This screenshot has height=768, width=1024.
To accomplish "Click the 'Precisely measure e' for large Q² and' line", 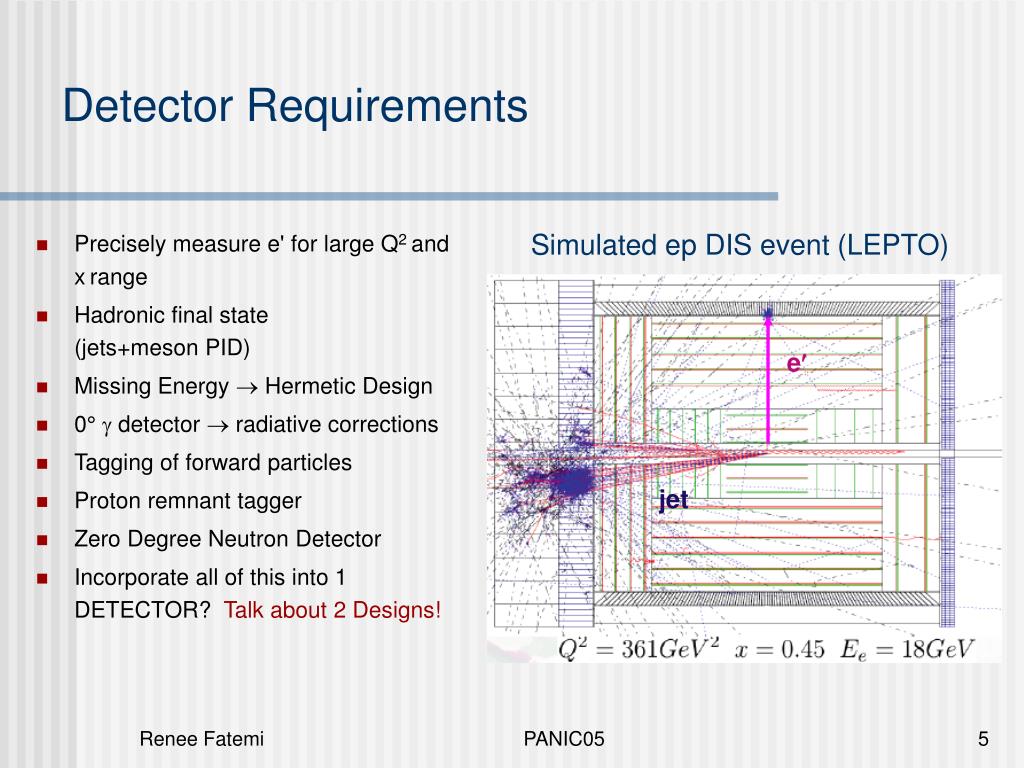I will tap(261, 244).
